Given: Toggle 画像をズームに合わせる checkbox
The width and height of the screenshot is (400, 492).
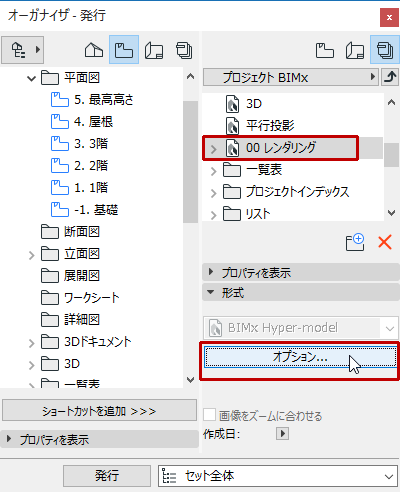Looking at the screenshot, I should coord(209,415).
